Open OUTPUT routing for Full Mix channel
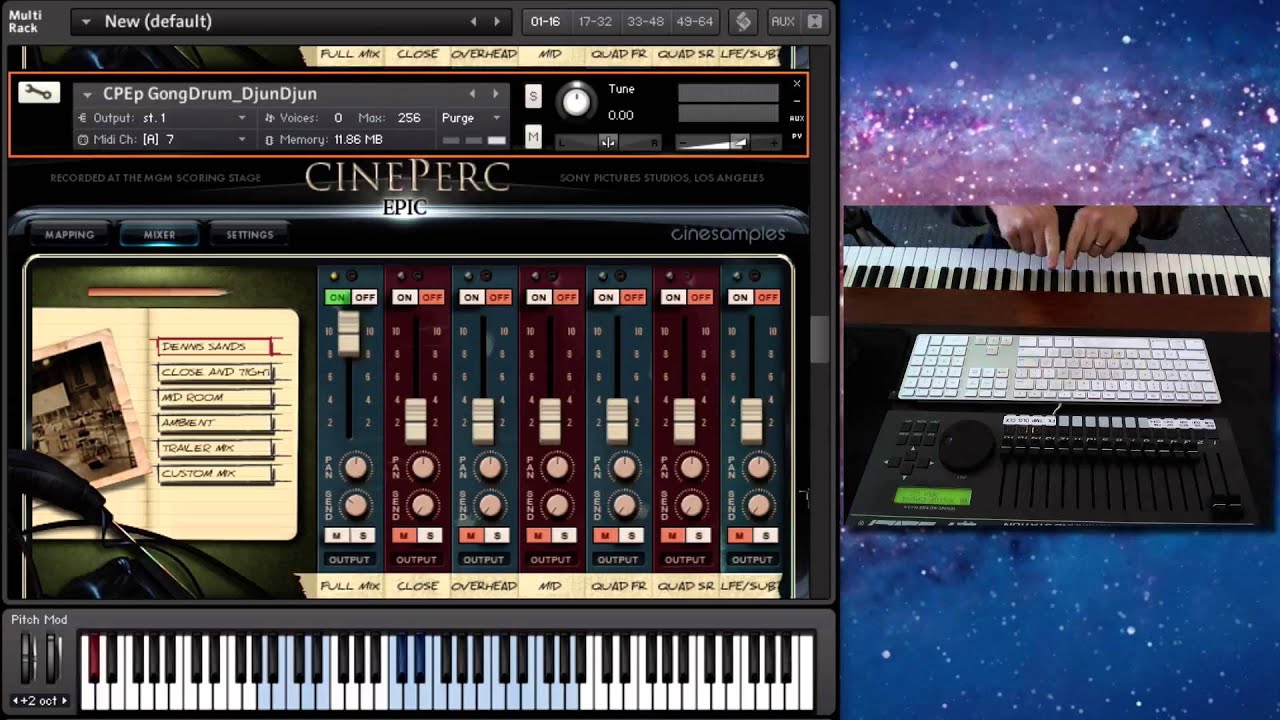Image resolution: width=1280 pixels, height=720 pixels. tap(349, 559)
